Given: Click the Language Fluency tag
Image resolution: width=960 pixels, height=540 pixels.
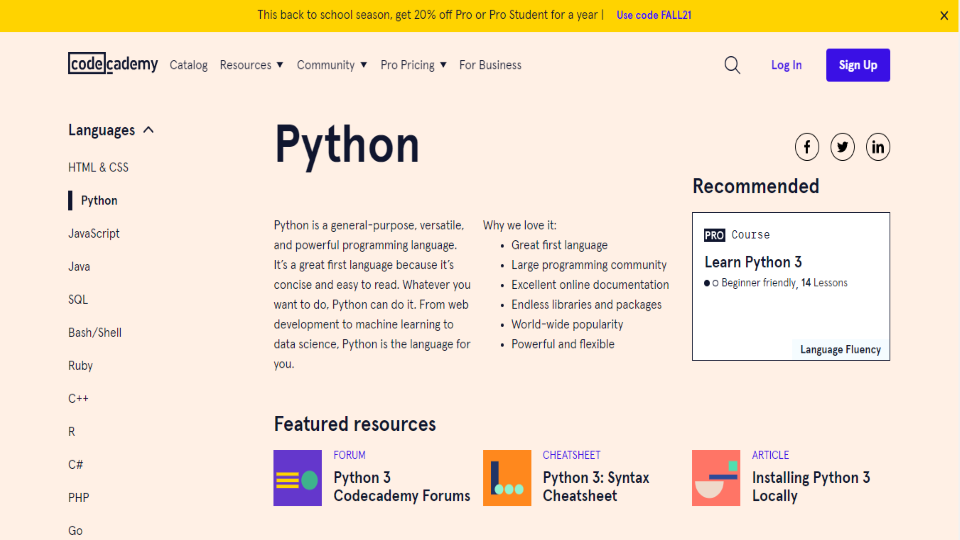Looking at the screenshot, I should pyautogui.click(x=840, y=350).
